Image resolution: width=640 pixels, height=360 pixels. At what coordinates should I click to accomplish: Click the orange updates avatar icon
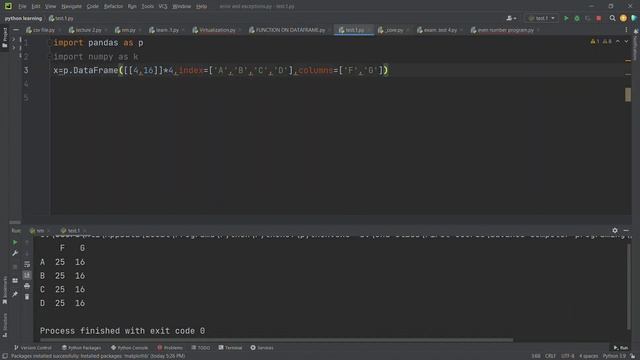coord(623,18)
